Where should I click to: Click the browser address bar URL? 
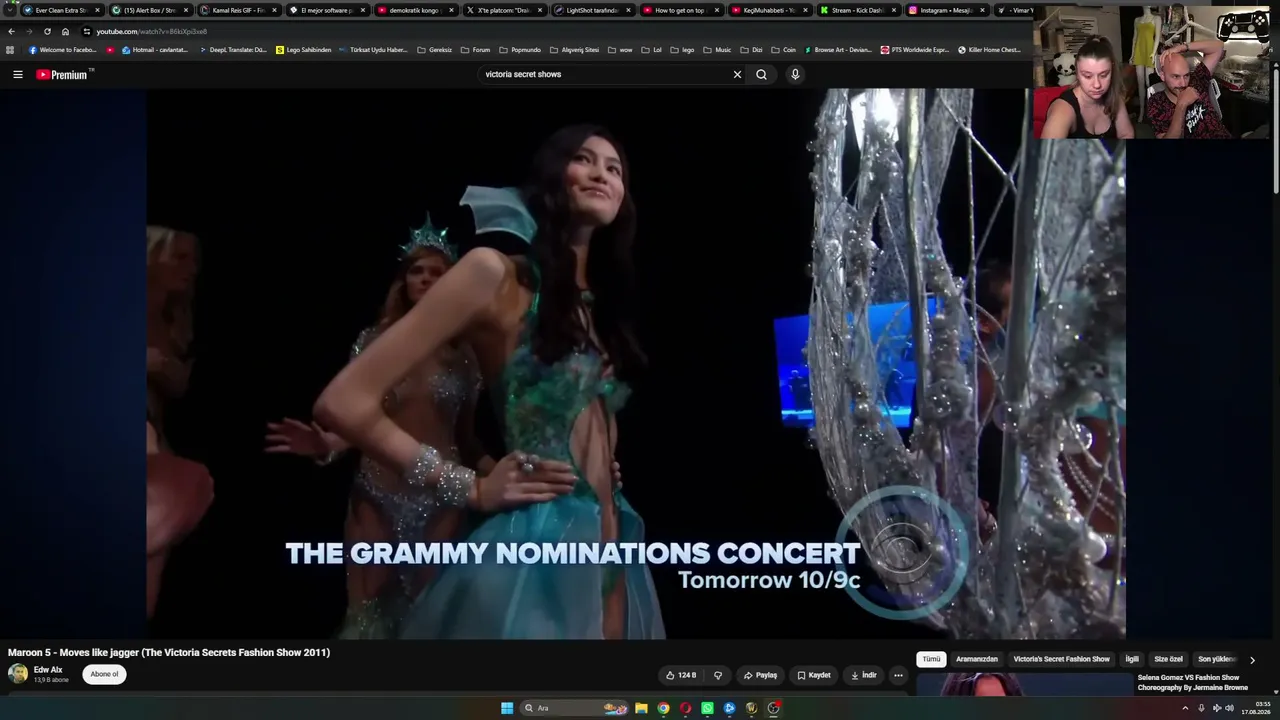tap(151, 32)
